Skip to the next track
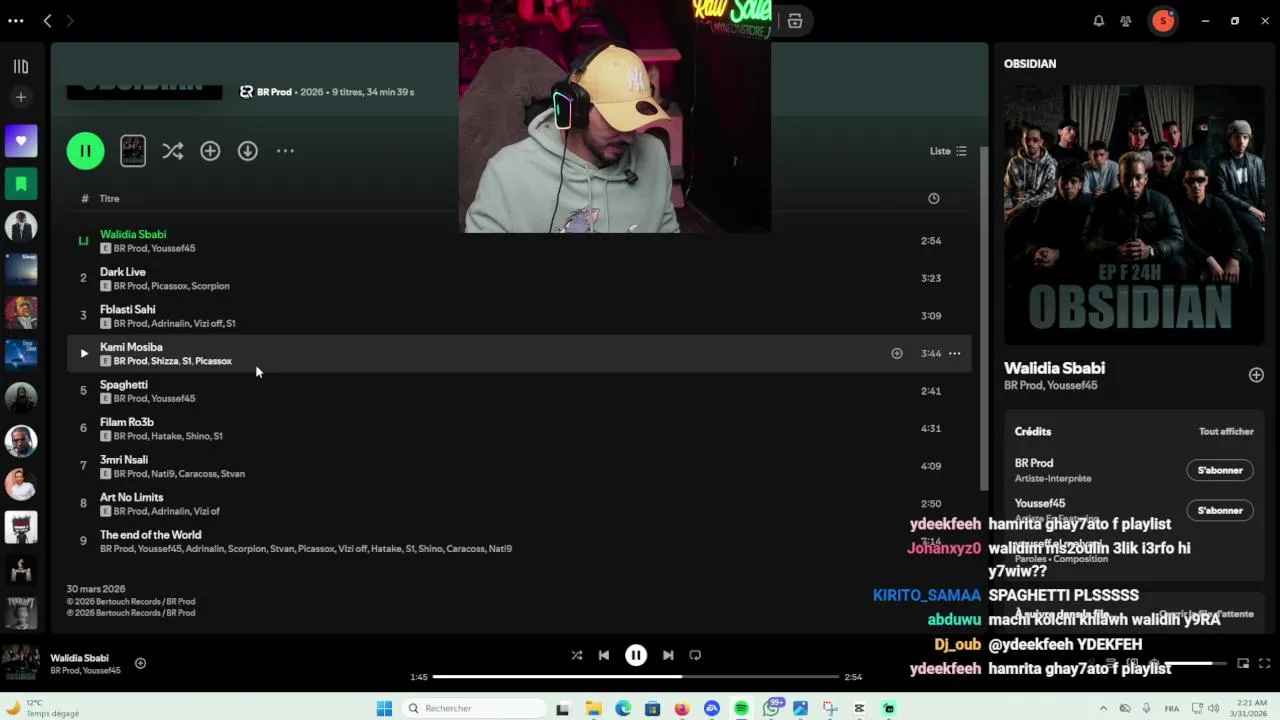The height and width of the screenshot is (720, 1280). pyautogui.click(x=668, y=655)
